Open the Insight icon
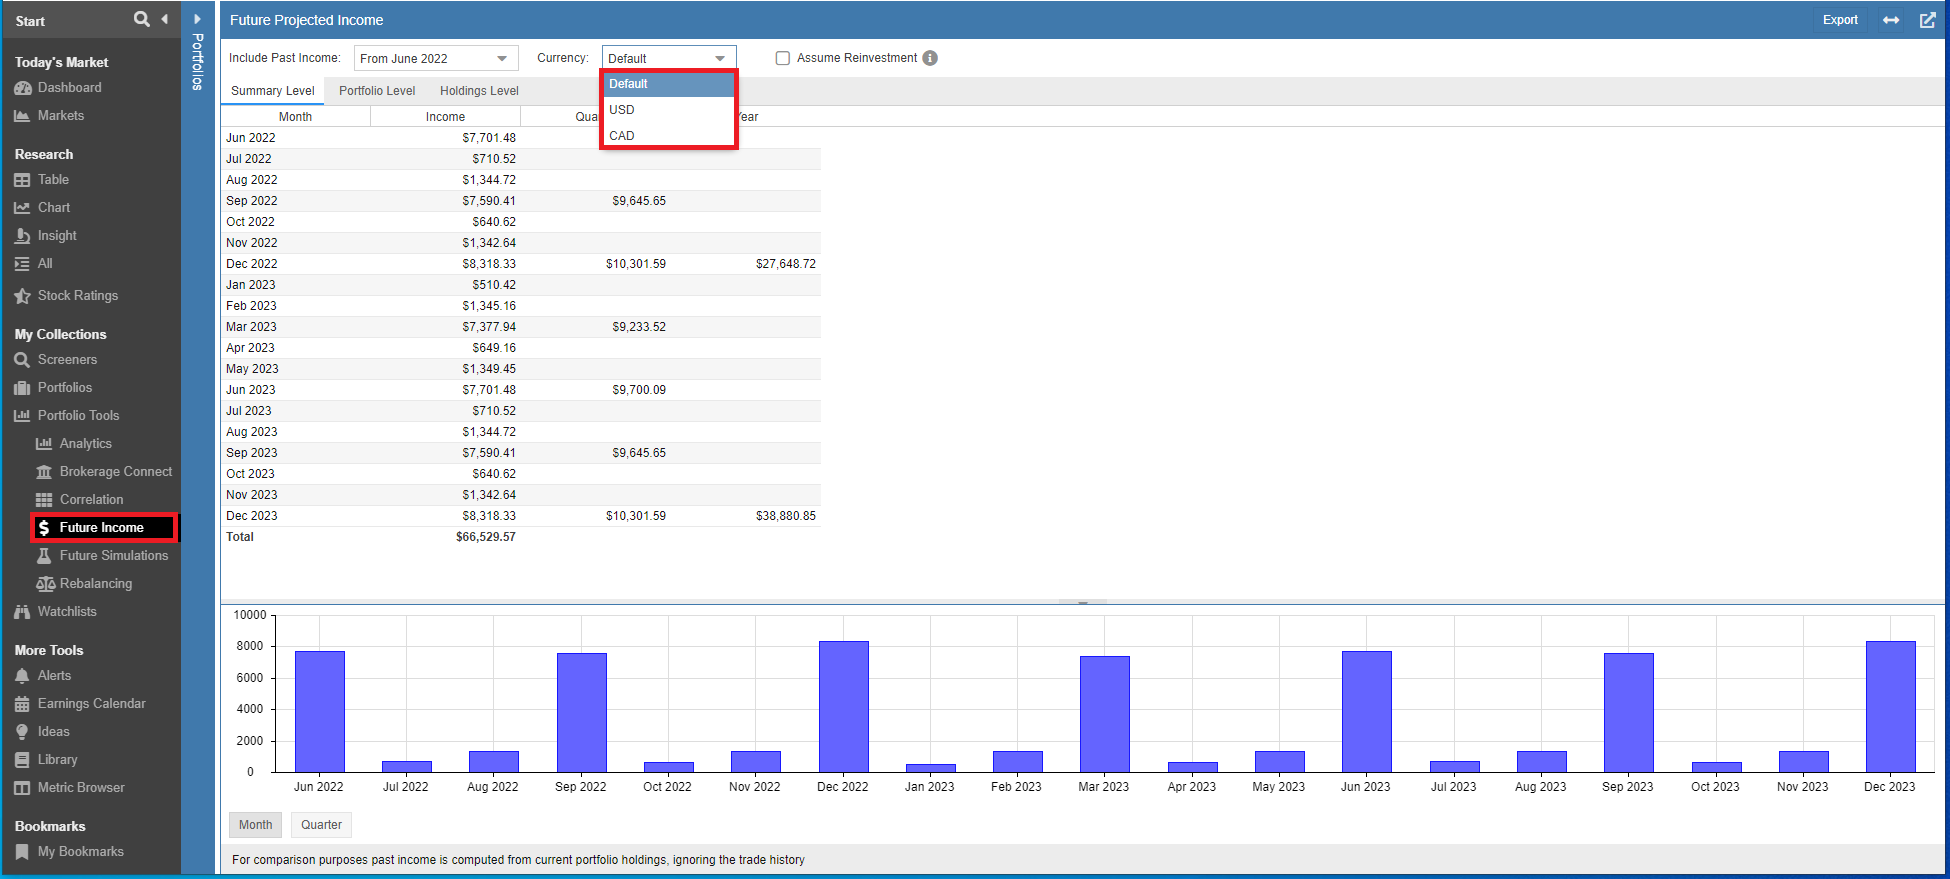 pyautogui.click(x=22, y=236)
